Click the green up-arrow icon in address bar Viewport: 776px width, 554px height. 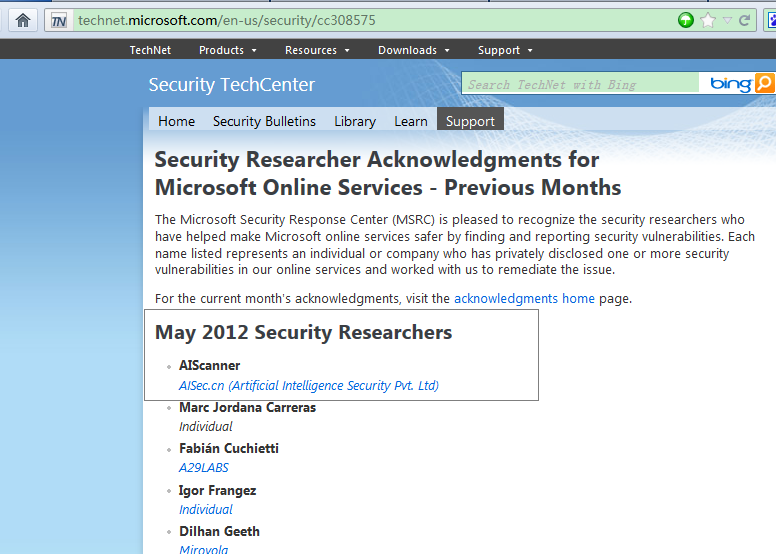click(686, 20)
